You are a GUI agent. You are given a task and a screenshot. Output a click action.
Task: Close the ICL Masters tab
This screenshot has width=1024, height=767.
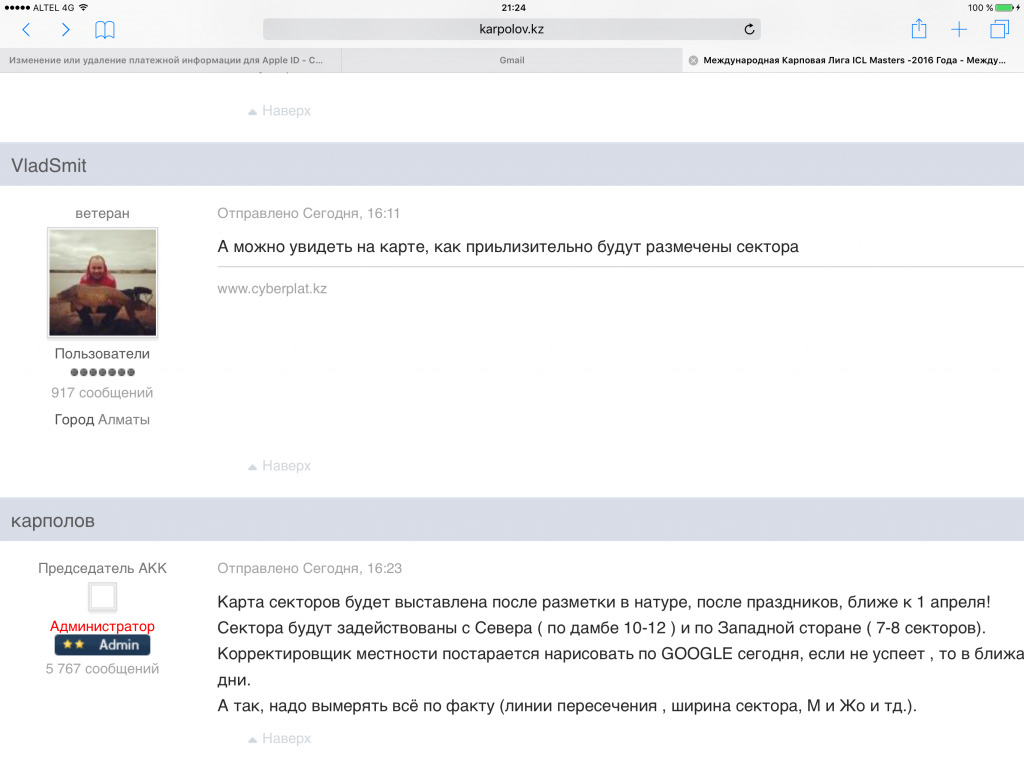pos(693,61)
